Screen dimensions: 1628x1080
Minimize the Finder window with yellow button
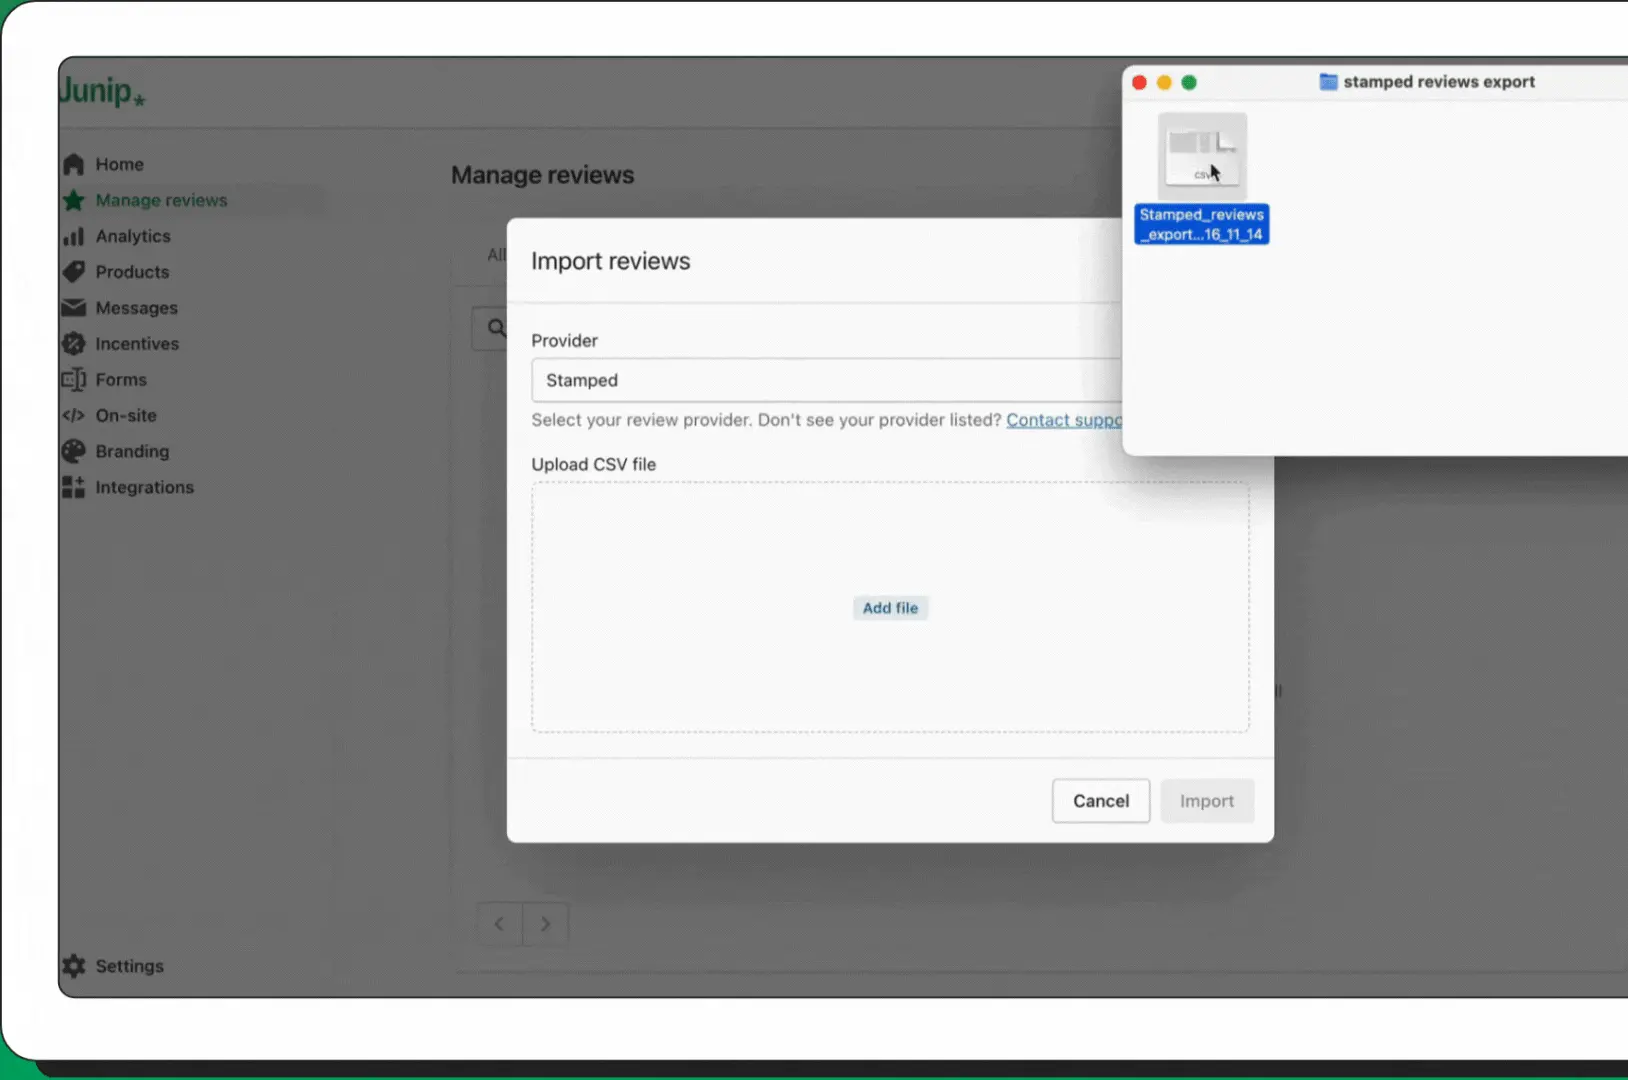[x=1164, y=82]
